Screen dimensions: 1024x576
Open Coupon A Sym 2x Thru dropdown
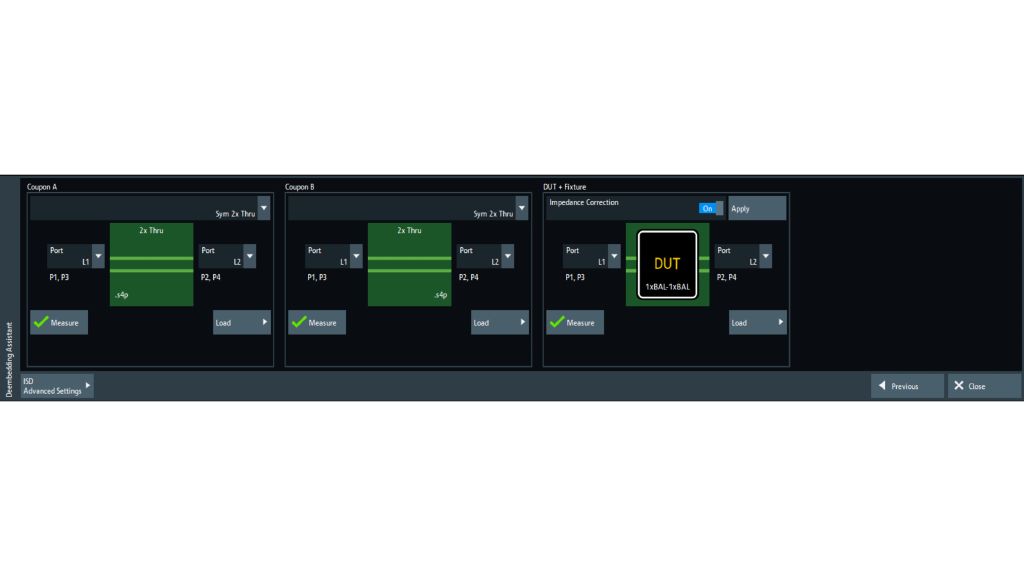(264, 207)
